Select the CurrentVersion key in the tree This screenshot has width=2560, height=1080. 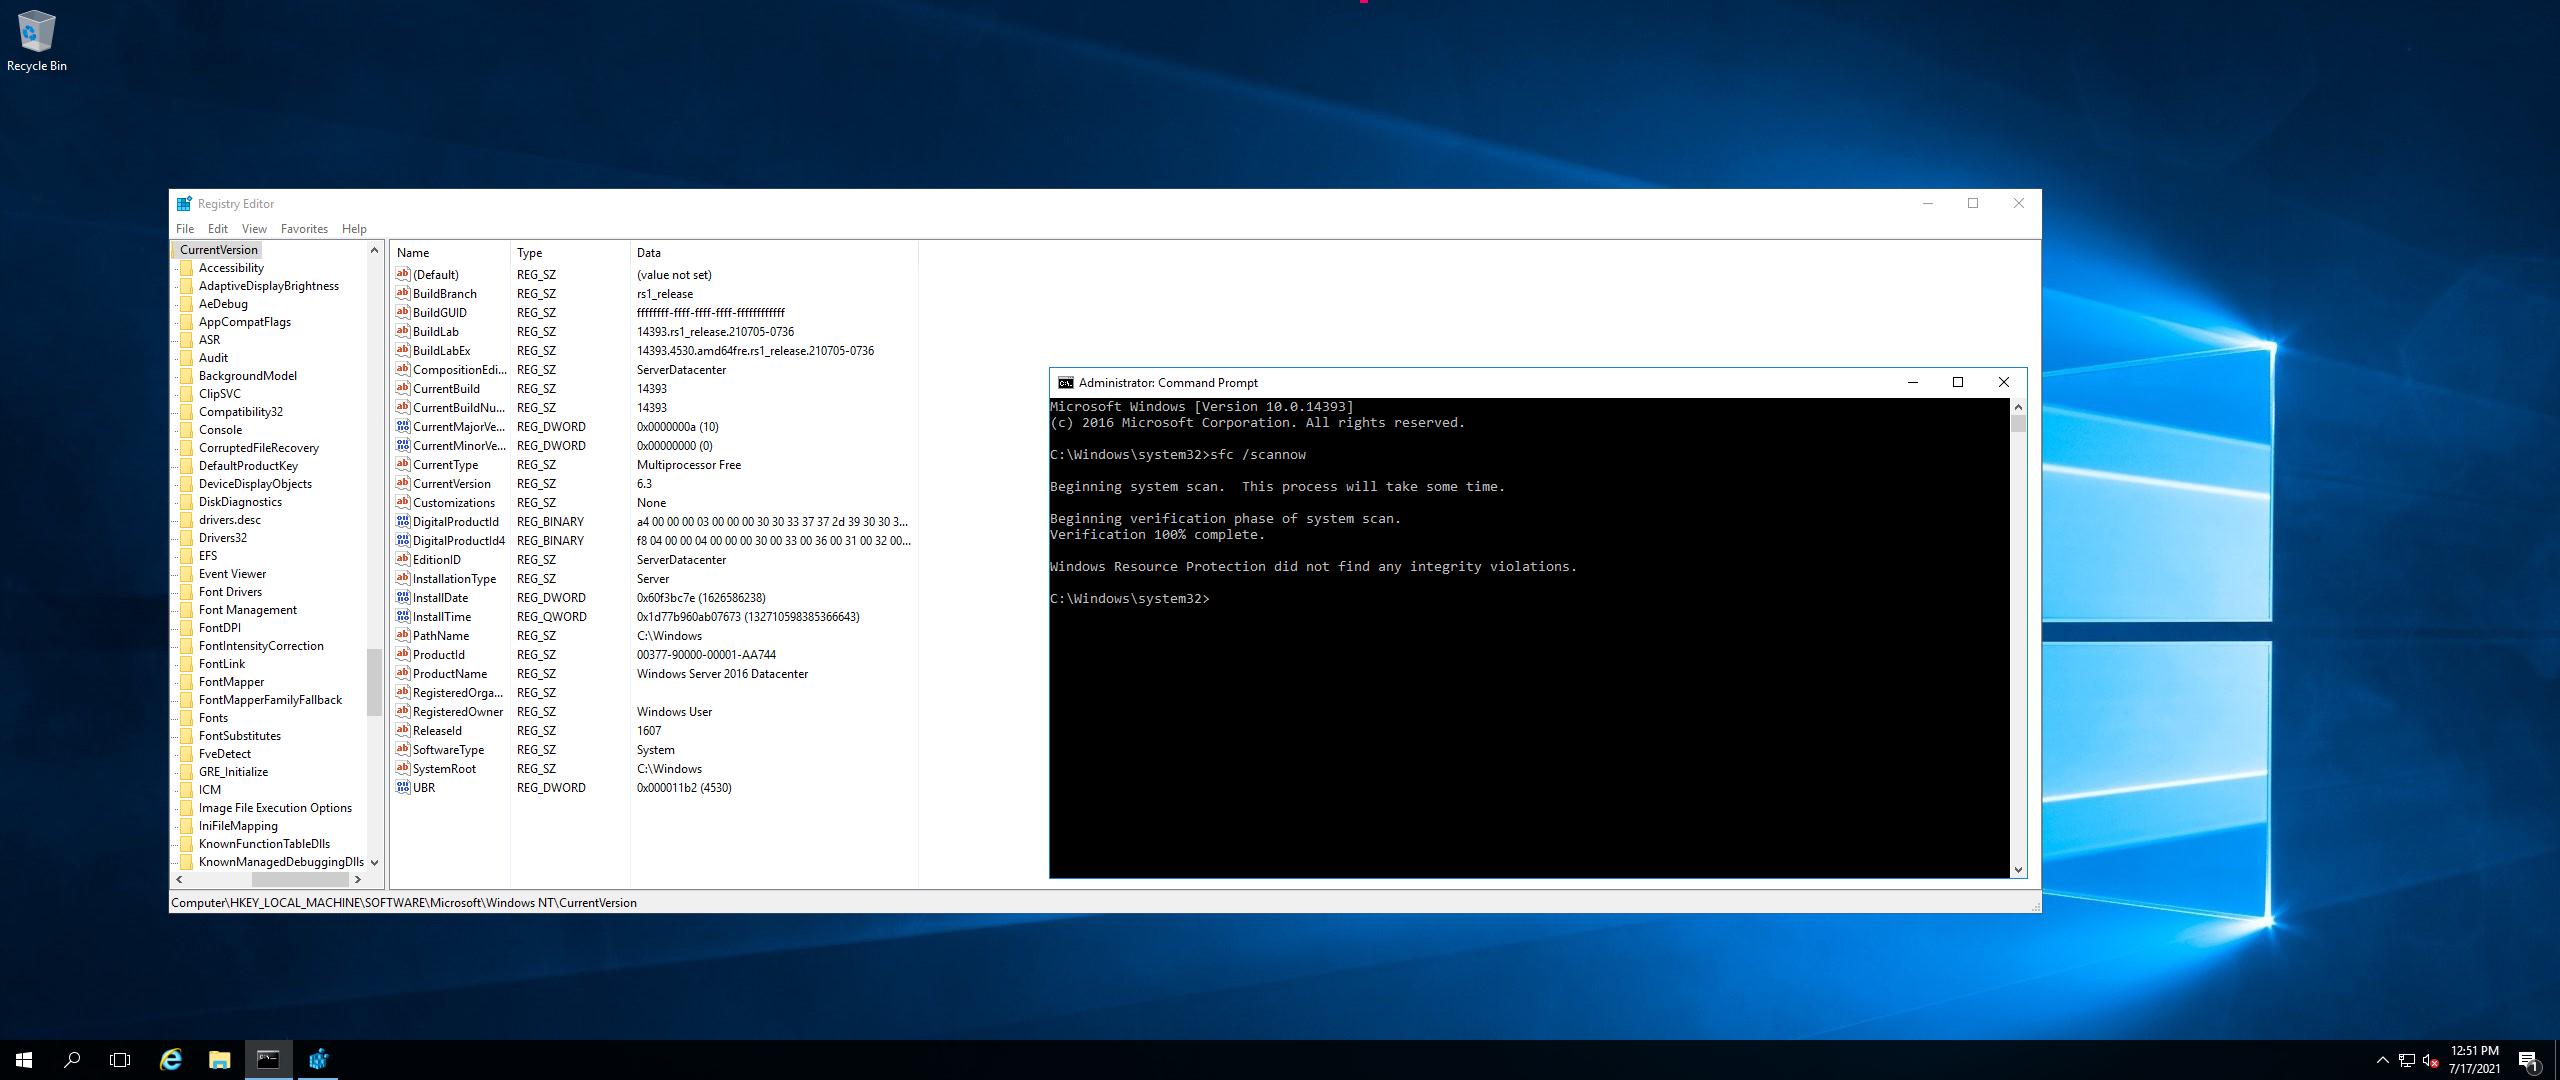(x=219, y=250)
